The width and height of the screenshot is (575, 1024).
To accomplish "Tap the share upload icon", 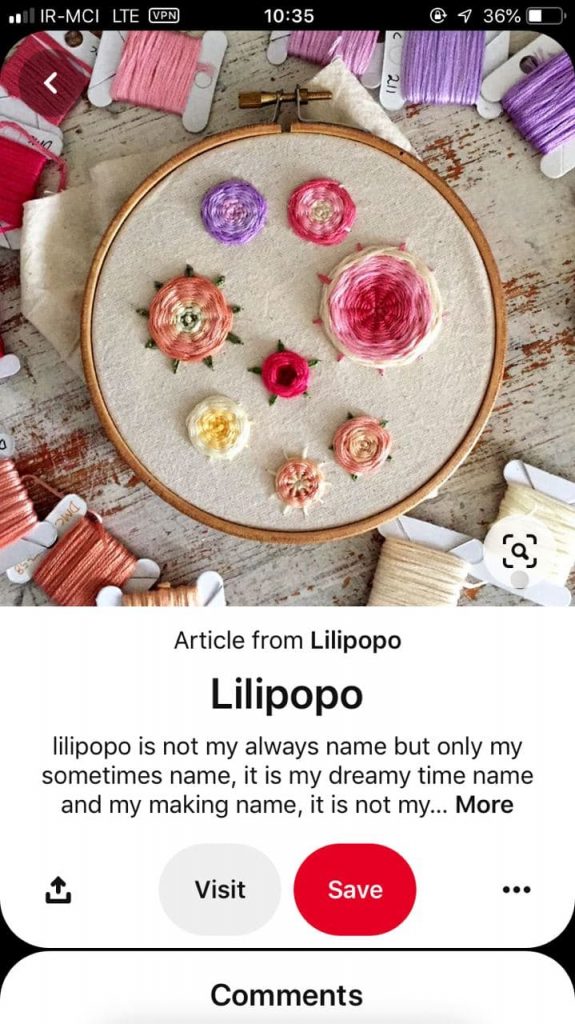I will coord(58,889).
